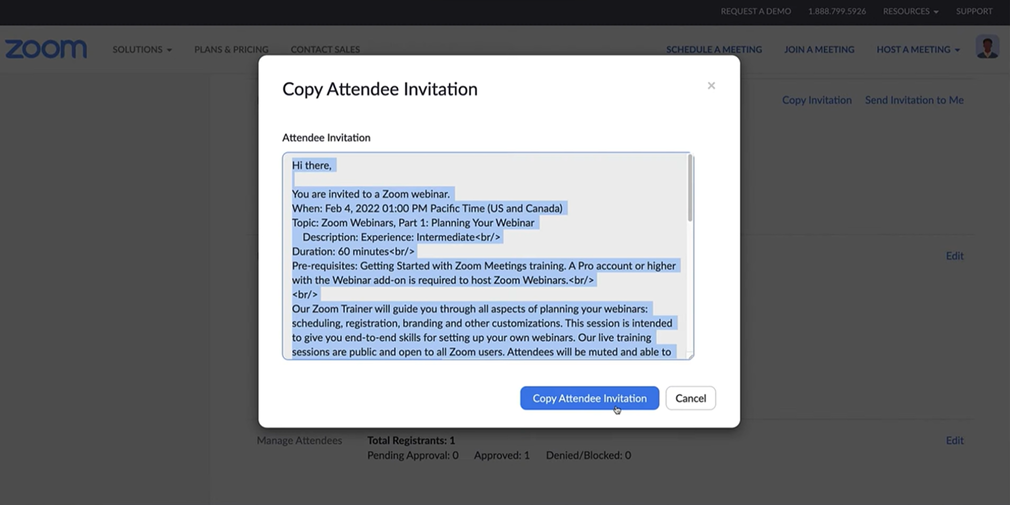This screenshot has width=1010, height=505.
Task: Open the user profile avatar
Action: [x=987, y=47]
